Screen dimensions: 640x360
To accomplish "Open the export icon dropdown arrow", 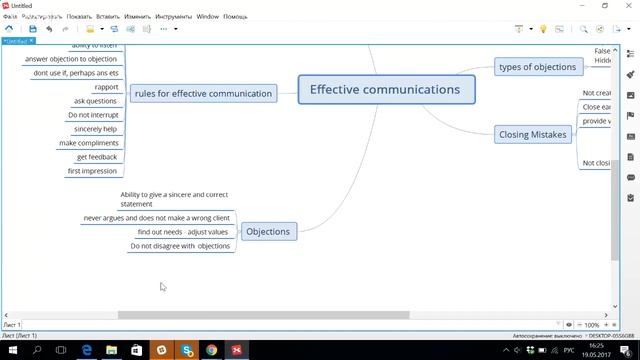I will 629,29.
